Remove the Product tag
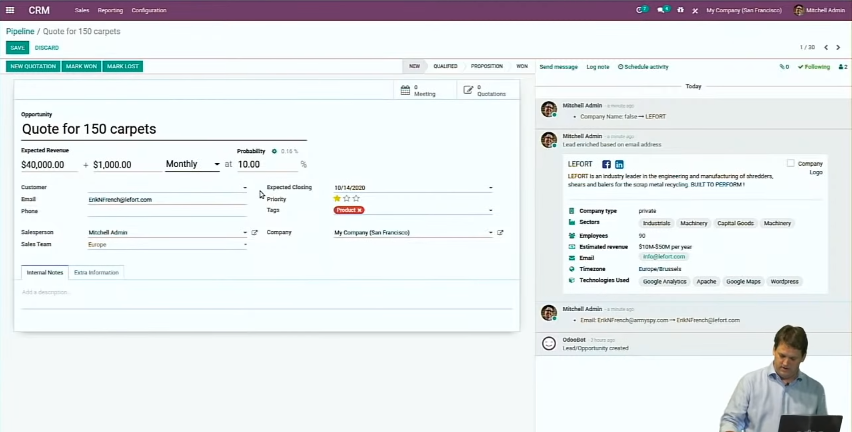852x432 pixels. tap(359, 210)
